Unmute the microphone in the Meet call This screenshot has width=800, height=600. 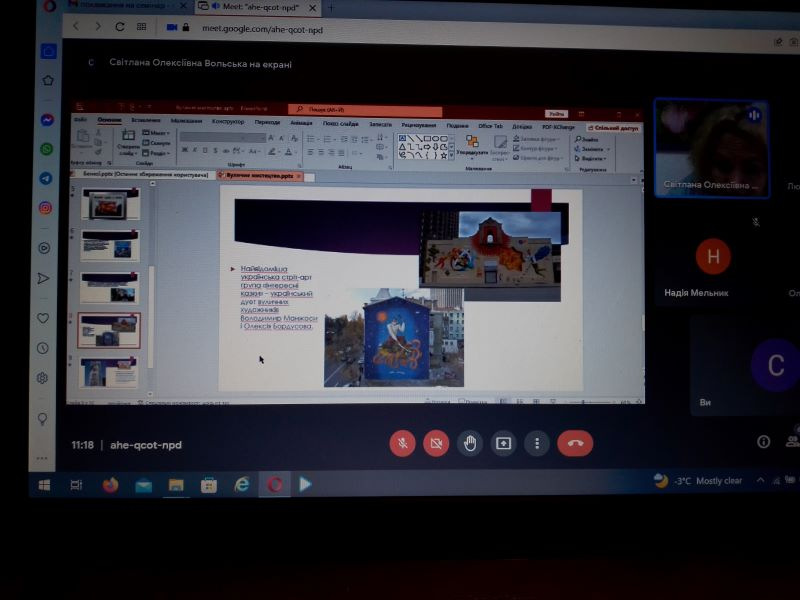(403, 443)
